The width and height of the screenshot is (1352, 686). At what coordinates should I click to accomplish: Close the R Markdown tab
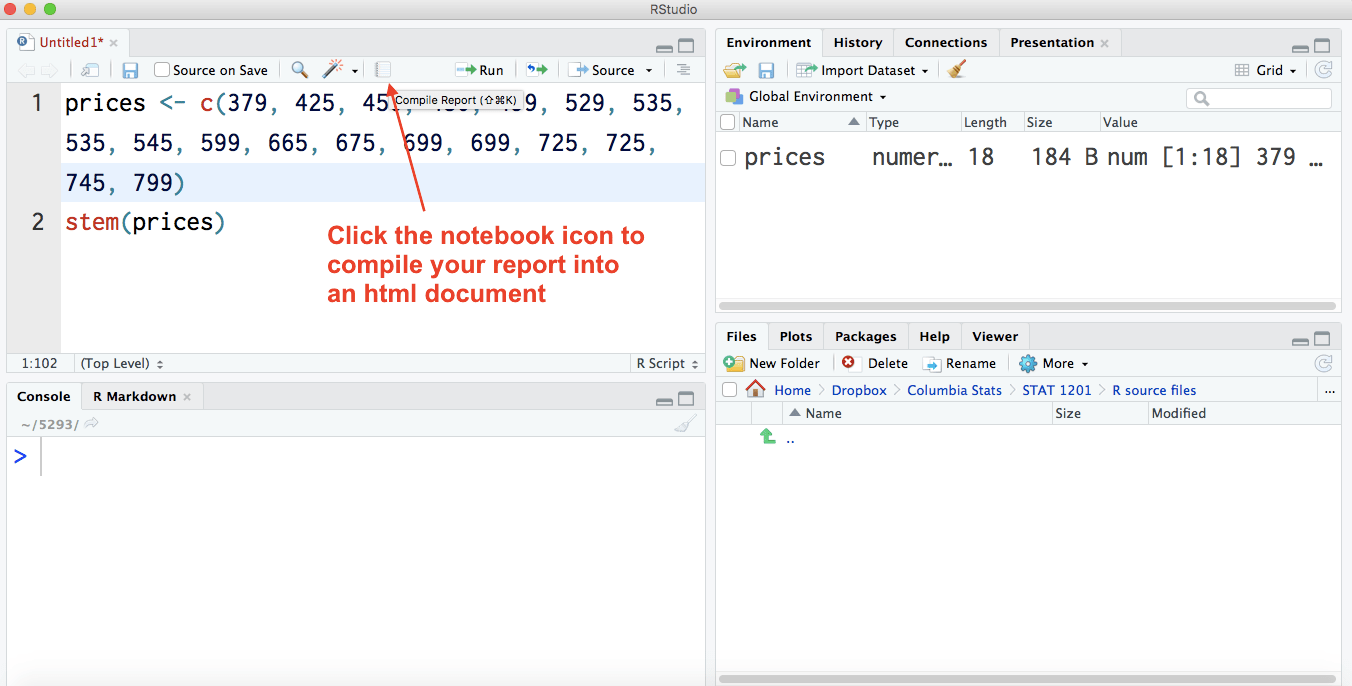pyautogui.click(x=188, y=397)
